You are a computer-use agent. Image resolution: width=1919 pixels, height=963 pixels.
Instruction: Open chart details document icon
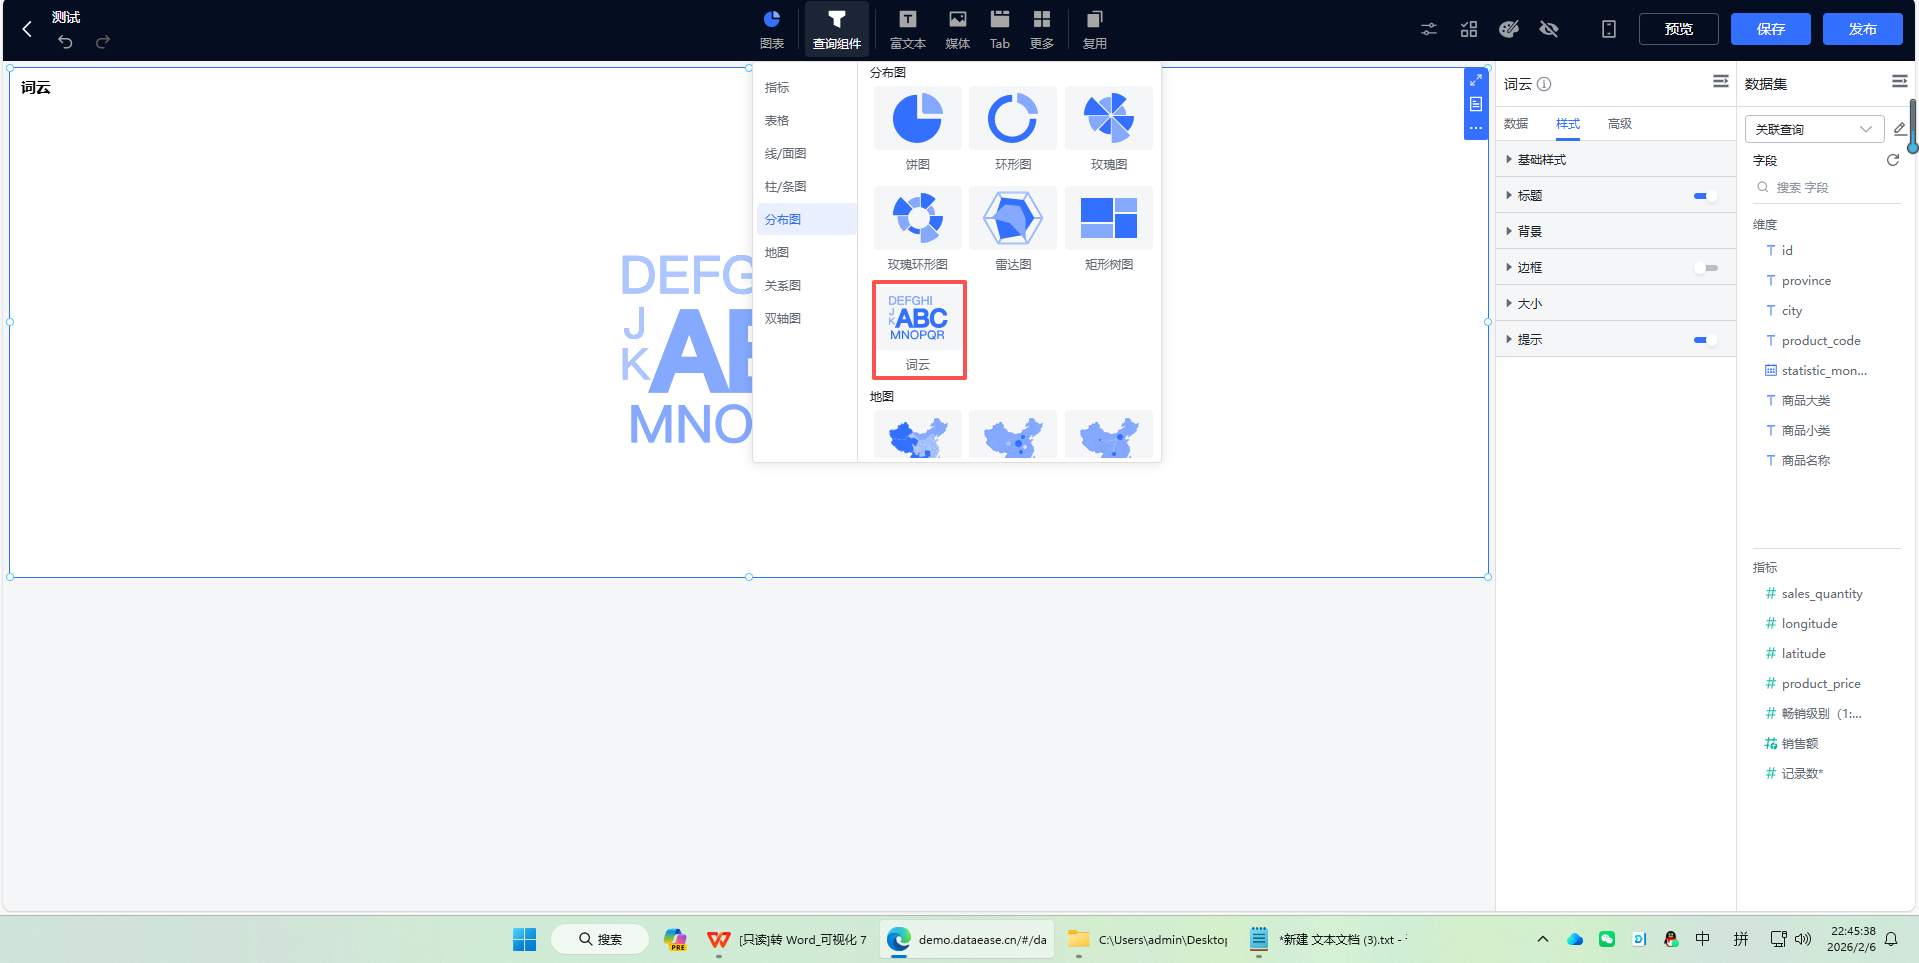(1475, 104)
